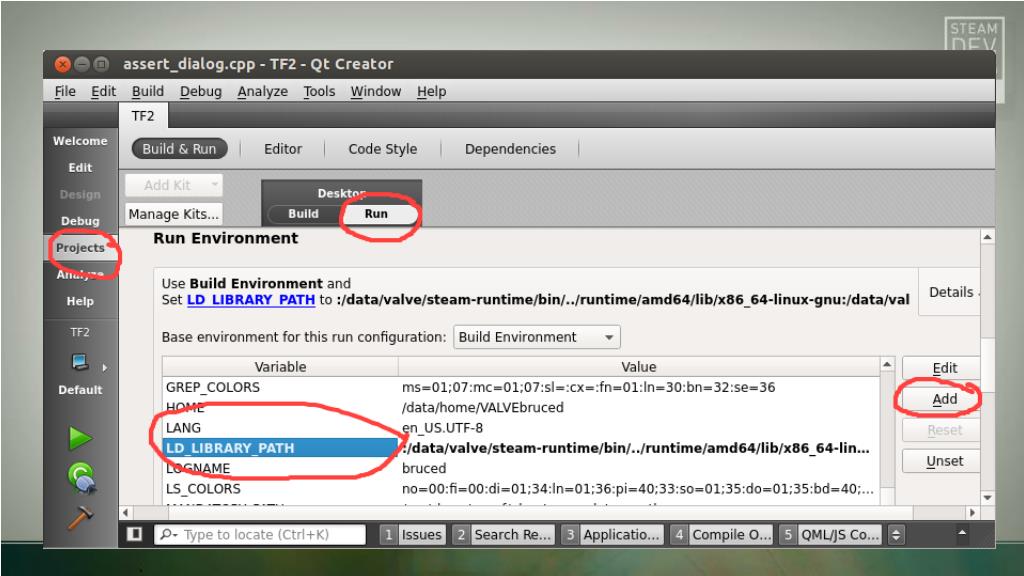The height and width of the screenshot is (576, 1024).
Task: Click the variable table's scroll up arrow
Action: (x=887, y=364)
